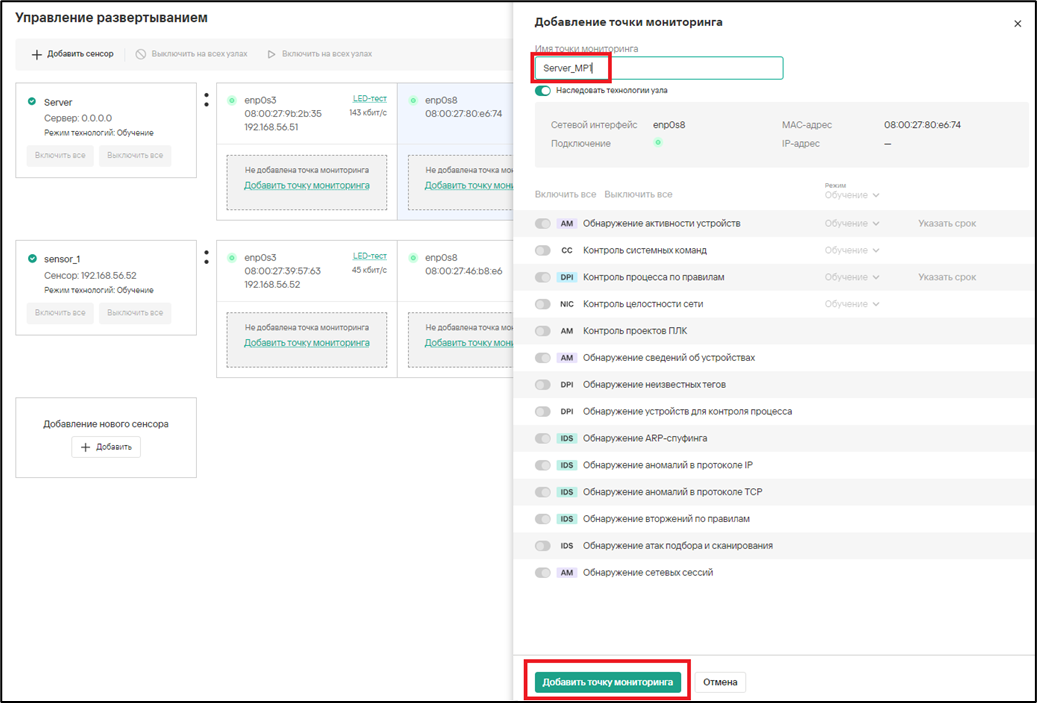This screenshot has width=1037, height=703.
Task: Click IP address 192.168.56.52 under sensor_1 enp0s3
Action: point(272,284)
